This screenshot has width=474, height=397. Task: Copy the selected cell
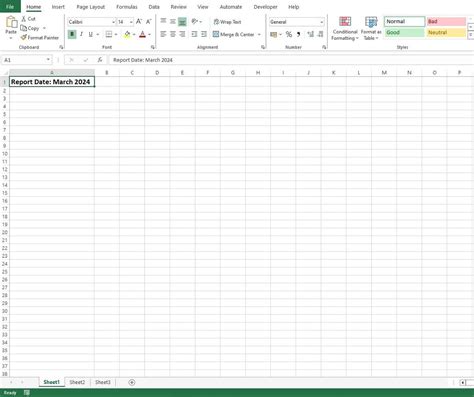coord(30,28)
